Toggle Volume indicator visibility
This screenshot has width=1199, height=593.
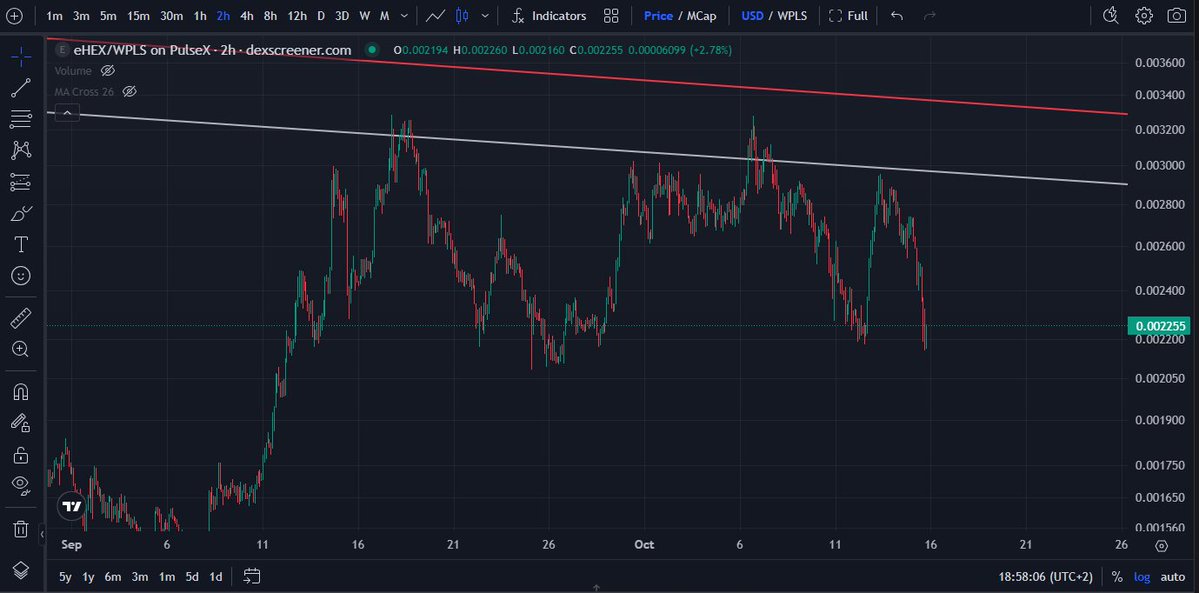[108, 71]
